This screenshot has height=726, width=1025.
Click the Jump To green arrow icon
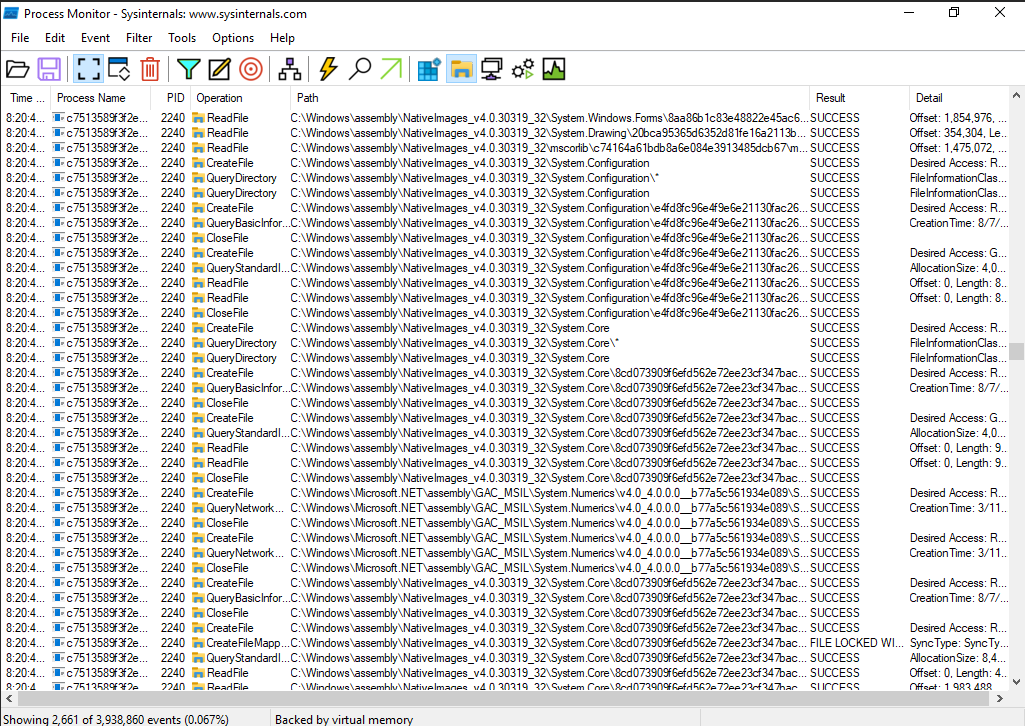pyautogui.click(x=391, y=69)
